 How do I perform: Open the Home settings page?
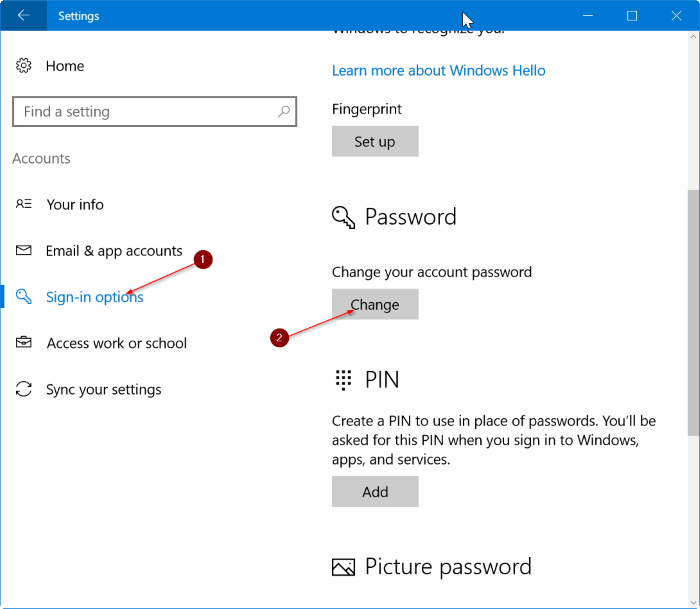pyautogui.click(x=65, y=66)
